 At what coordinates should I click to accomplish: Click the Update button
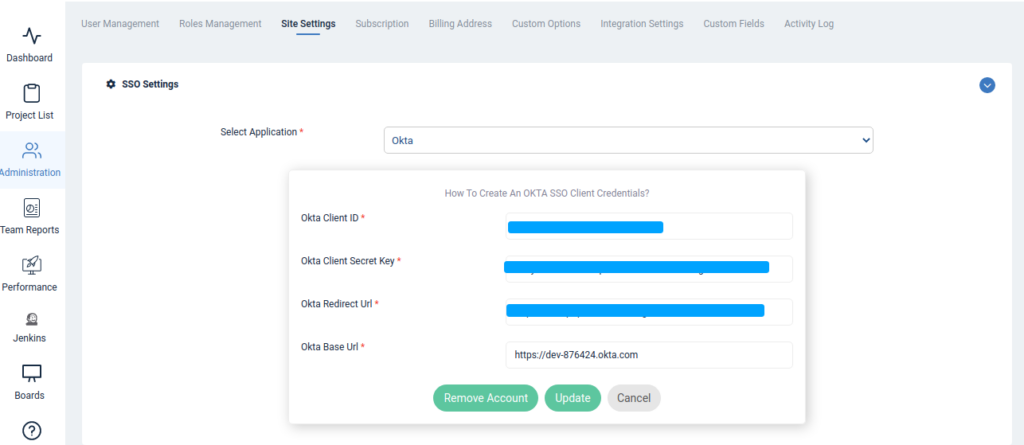[x=573, y=398]
